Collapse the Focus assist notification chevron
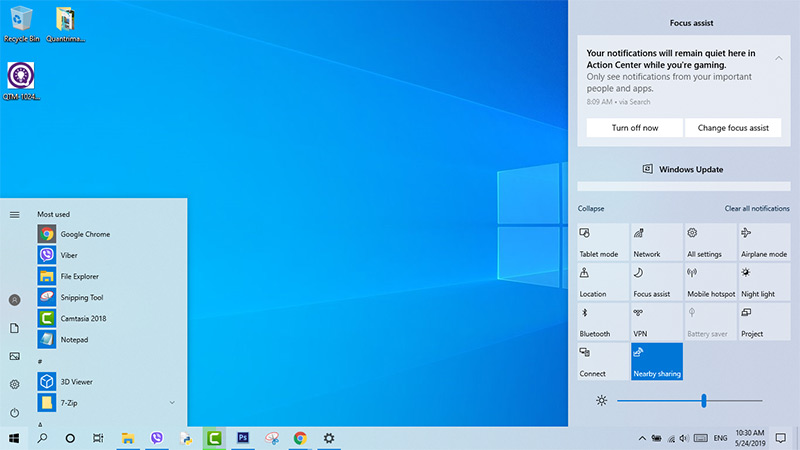This screenshot has height=450, width=800. click(779, 58)
